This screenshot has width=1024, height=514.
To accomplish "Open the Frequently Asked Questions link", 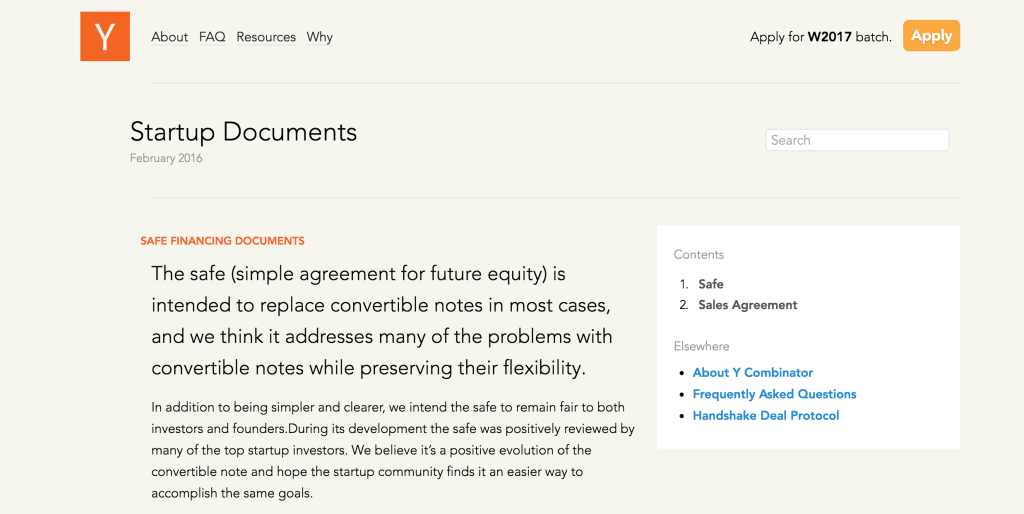I will (x=775, y=394).
